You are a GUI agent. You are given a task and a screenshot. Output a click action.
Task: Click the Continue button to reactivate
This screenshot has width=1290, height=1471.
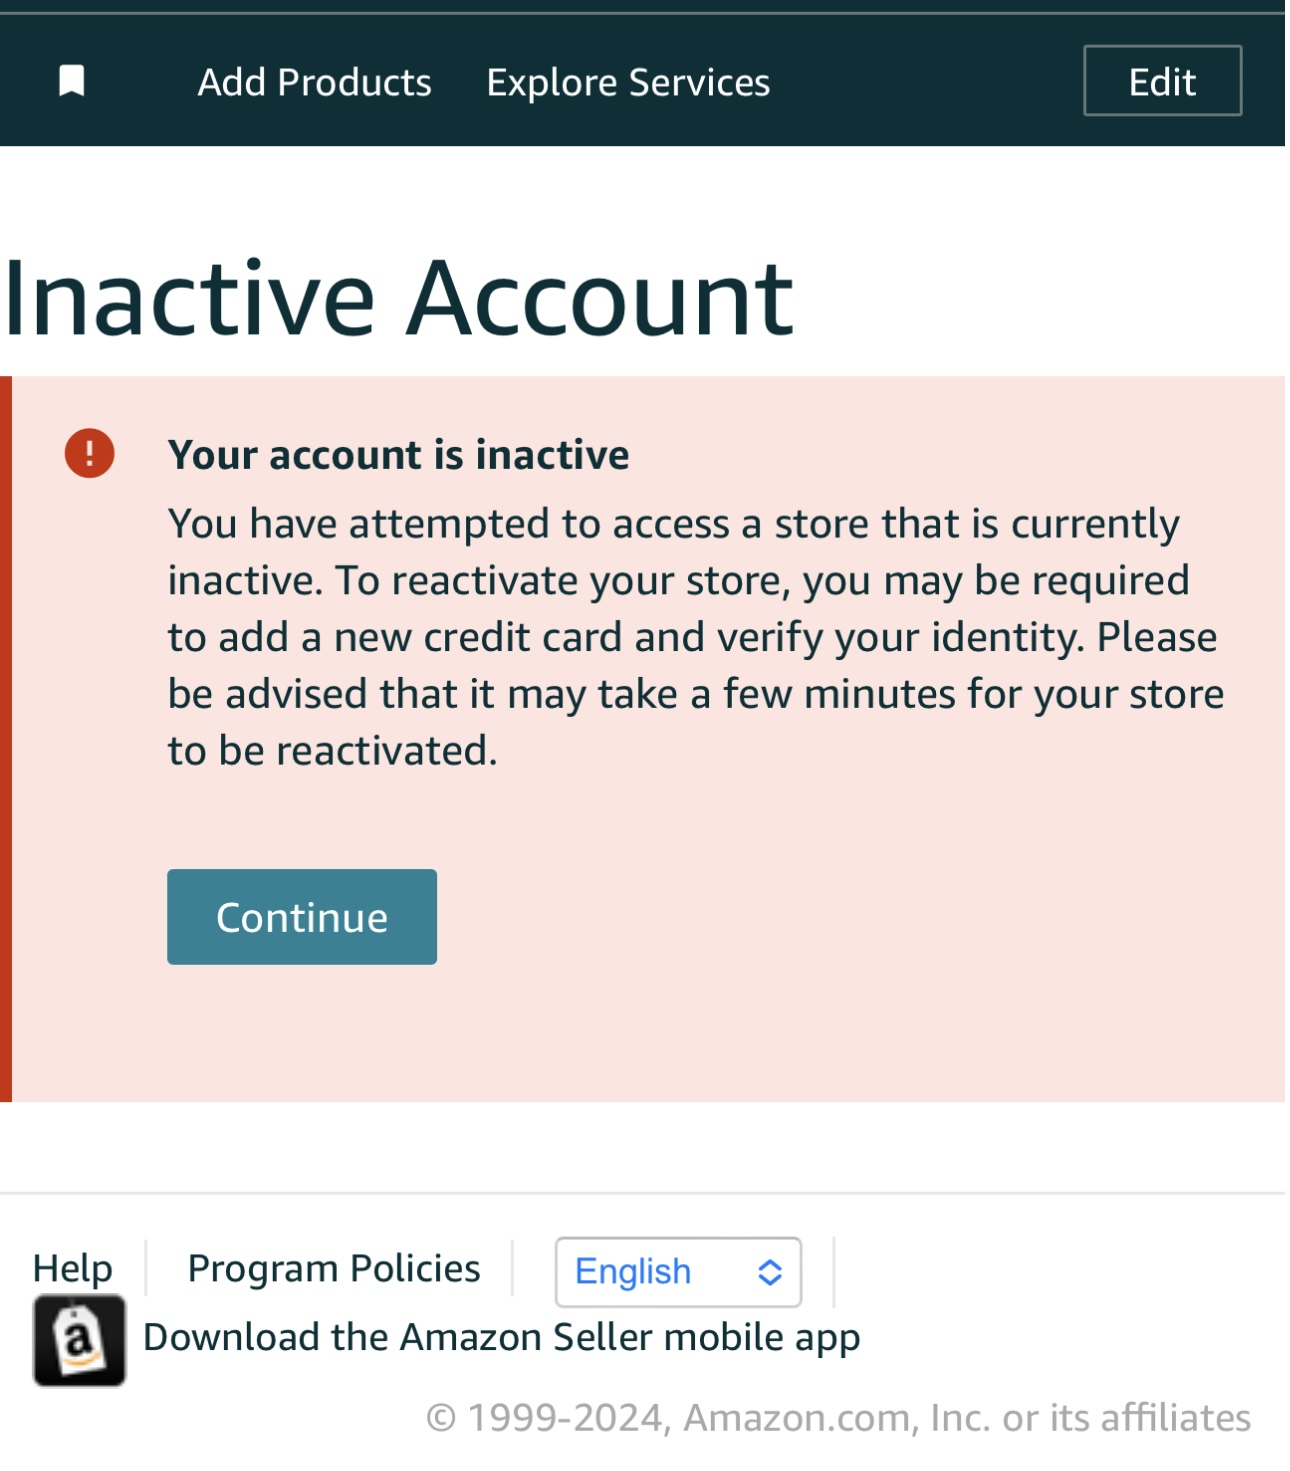(302, 917)
